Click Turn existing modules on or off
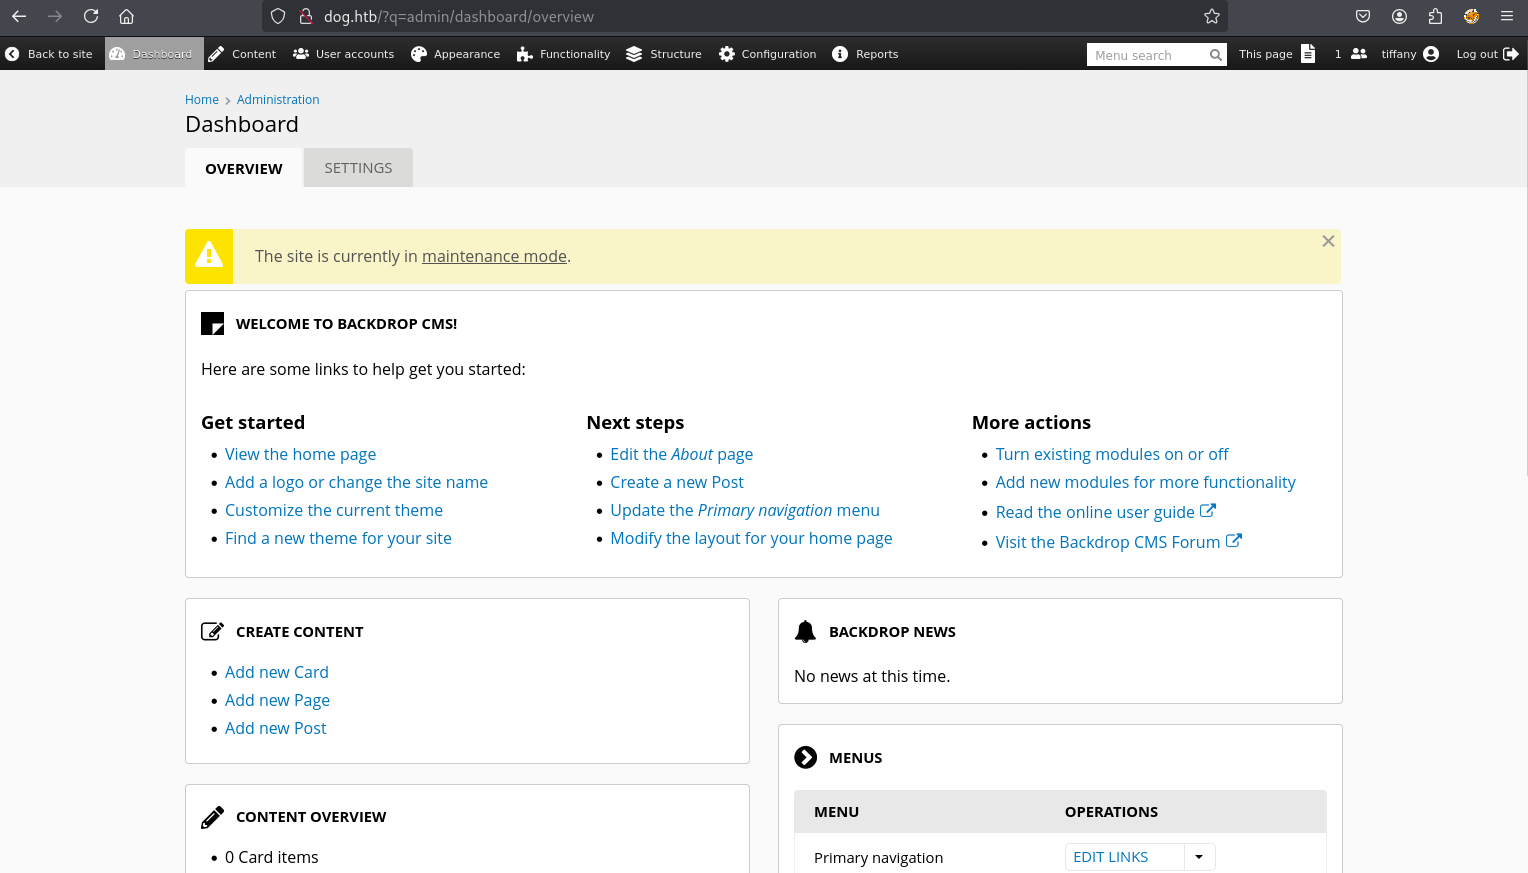1528x873 pixels. coord(1112,454)
